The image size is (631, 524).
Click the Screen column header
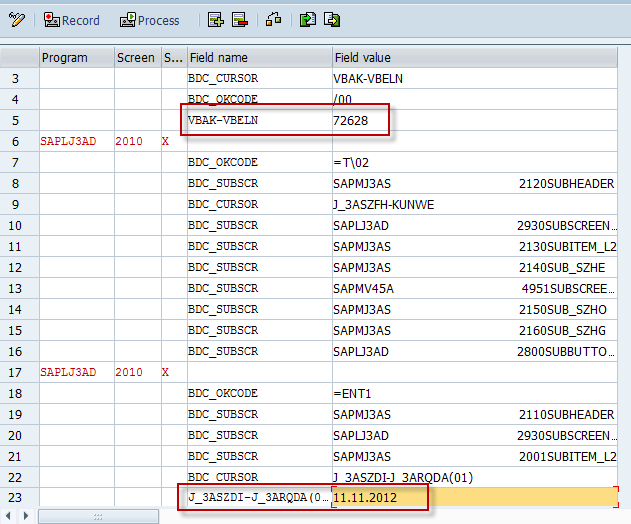(138, 58)
